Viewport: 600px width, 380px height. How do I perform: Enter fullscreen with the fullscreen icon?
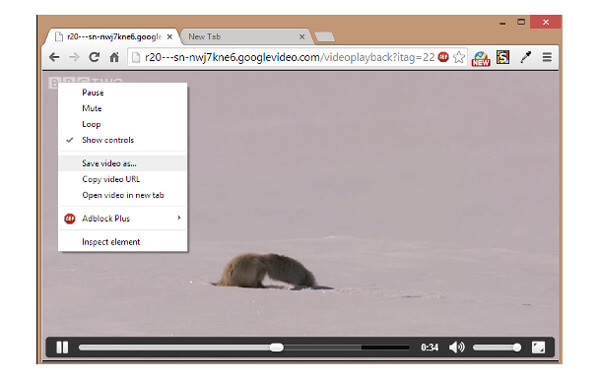[538, 347]
